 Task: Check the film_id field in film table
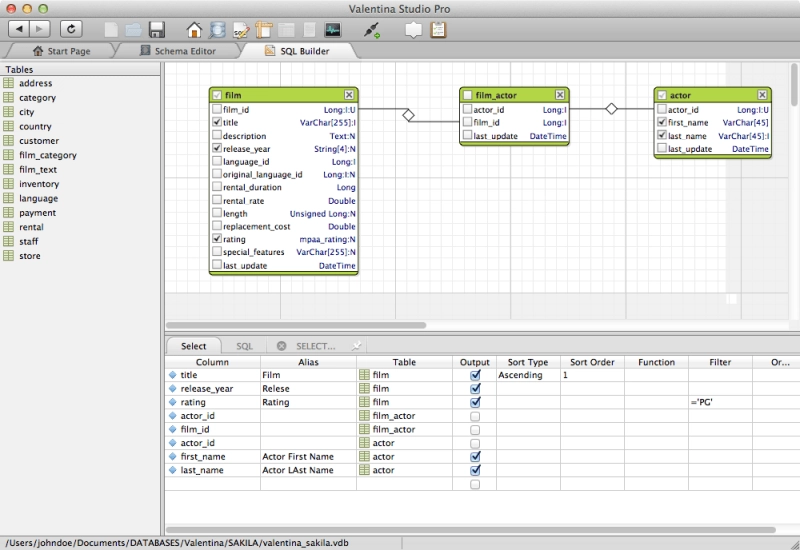tap(217, 109)
